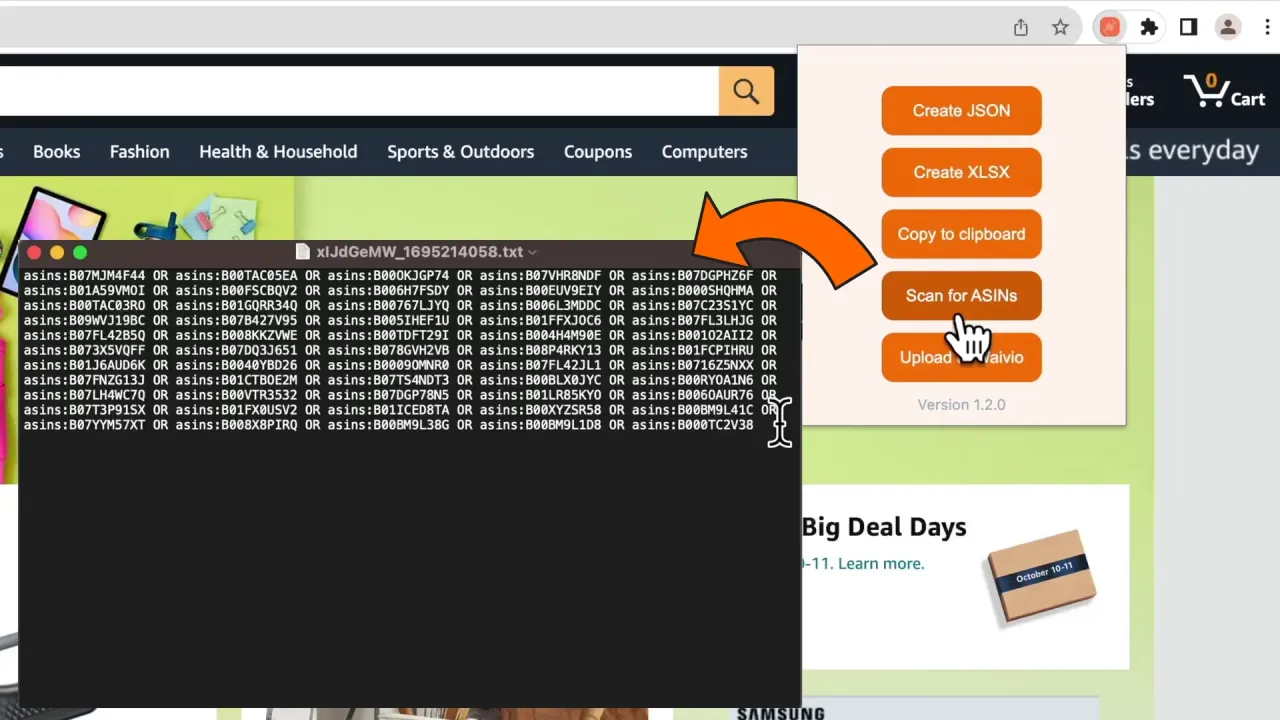Click the Amazon search magnifier button

tap(746, 91)
